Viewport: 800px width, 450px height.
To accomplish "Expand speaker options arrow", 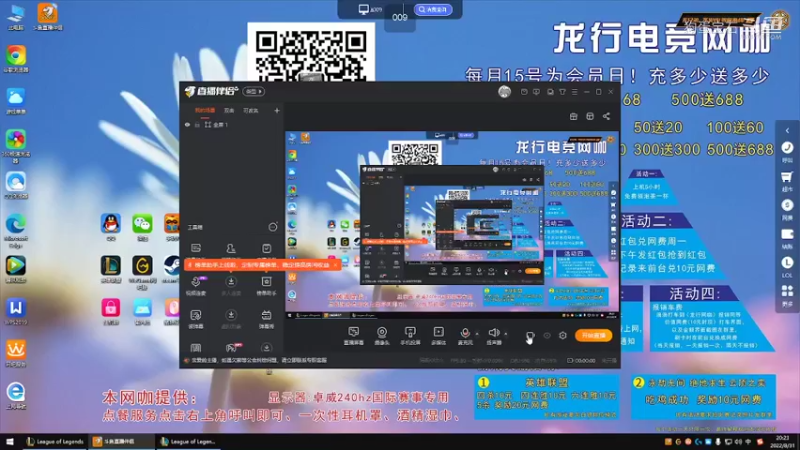I will click(506, 334).
